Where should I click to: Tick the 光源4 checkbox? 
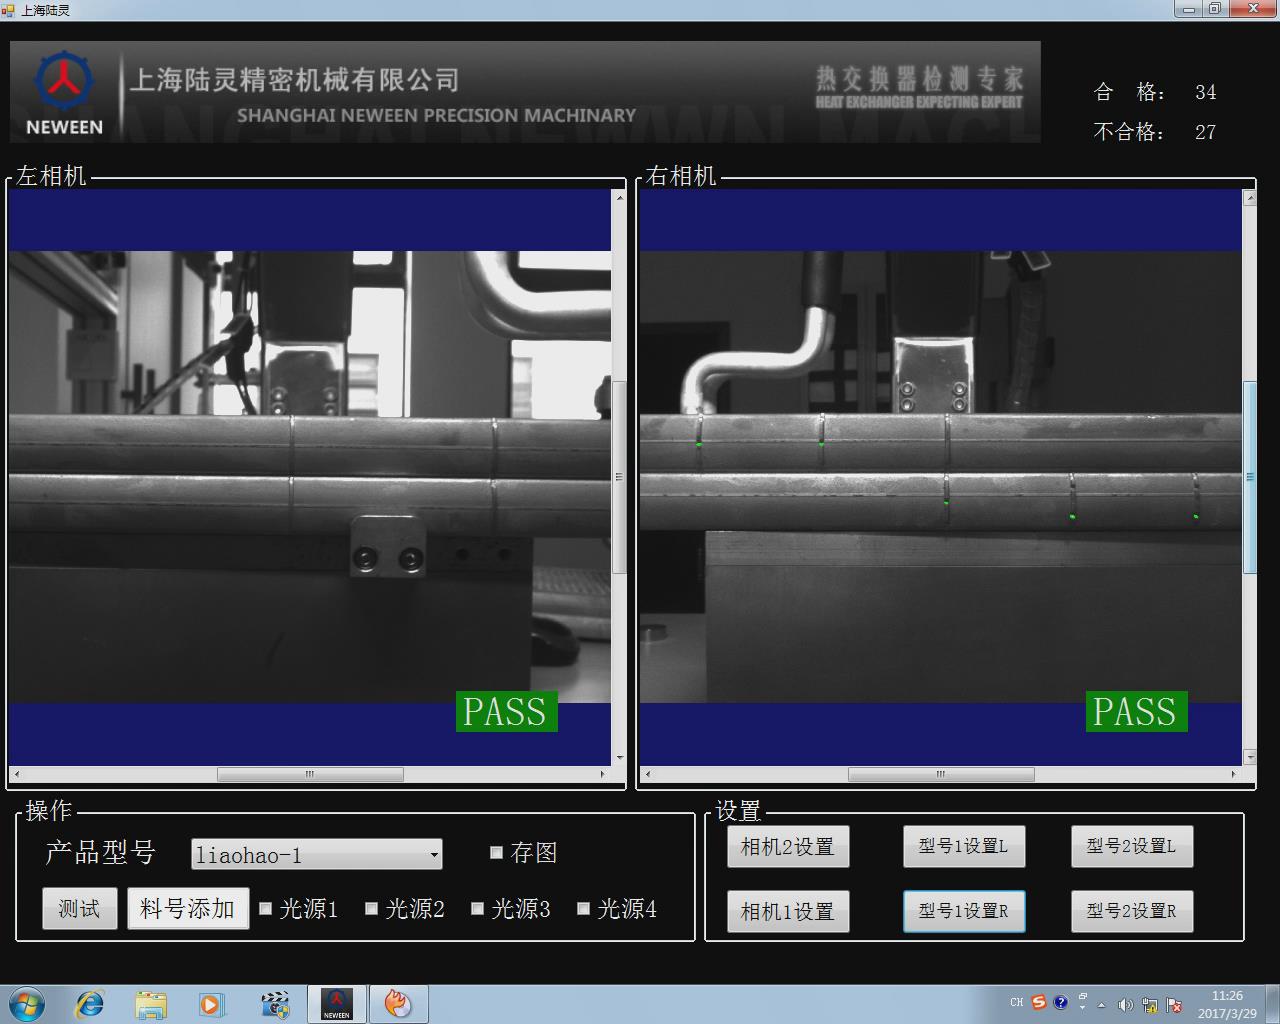pyautogui.click(x=584, y=908)
